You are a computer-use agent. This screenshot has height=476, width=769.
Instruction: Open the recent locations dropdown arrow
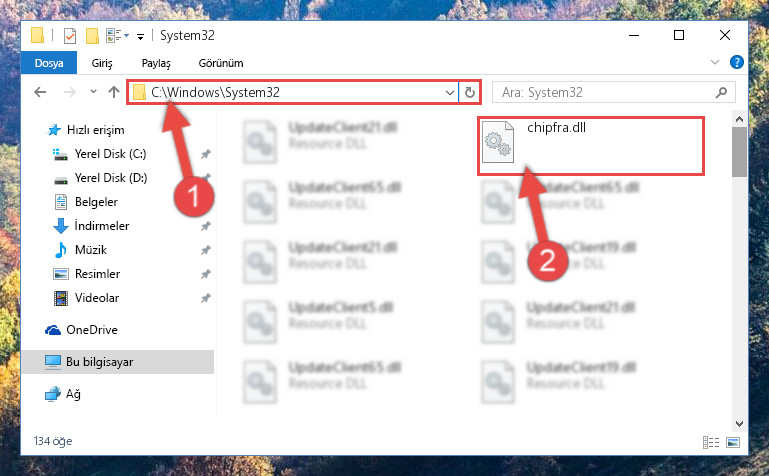93,92
